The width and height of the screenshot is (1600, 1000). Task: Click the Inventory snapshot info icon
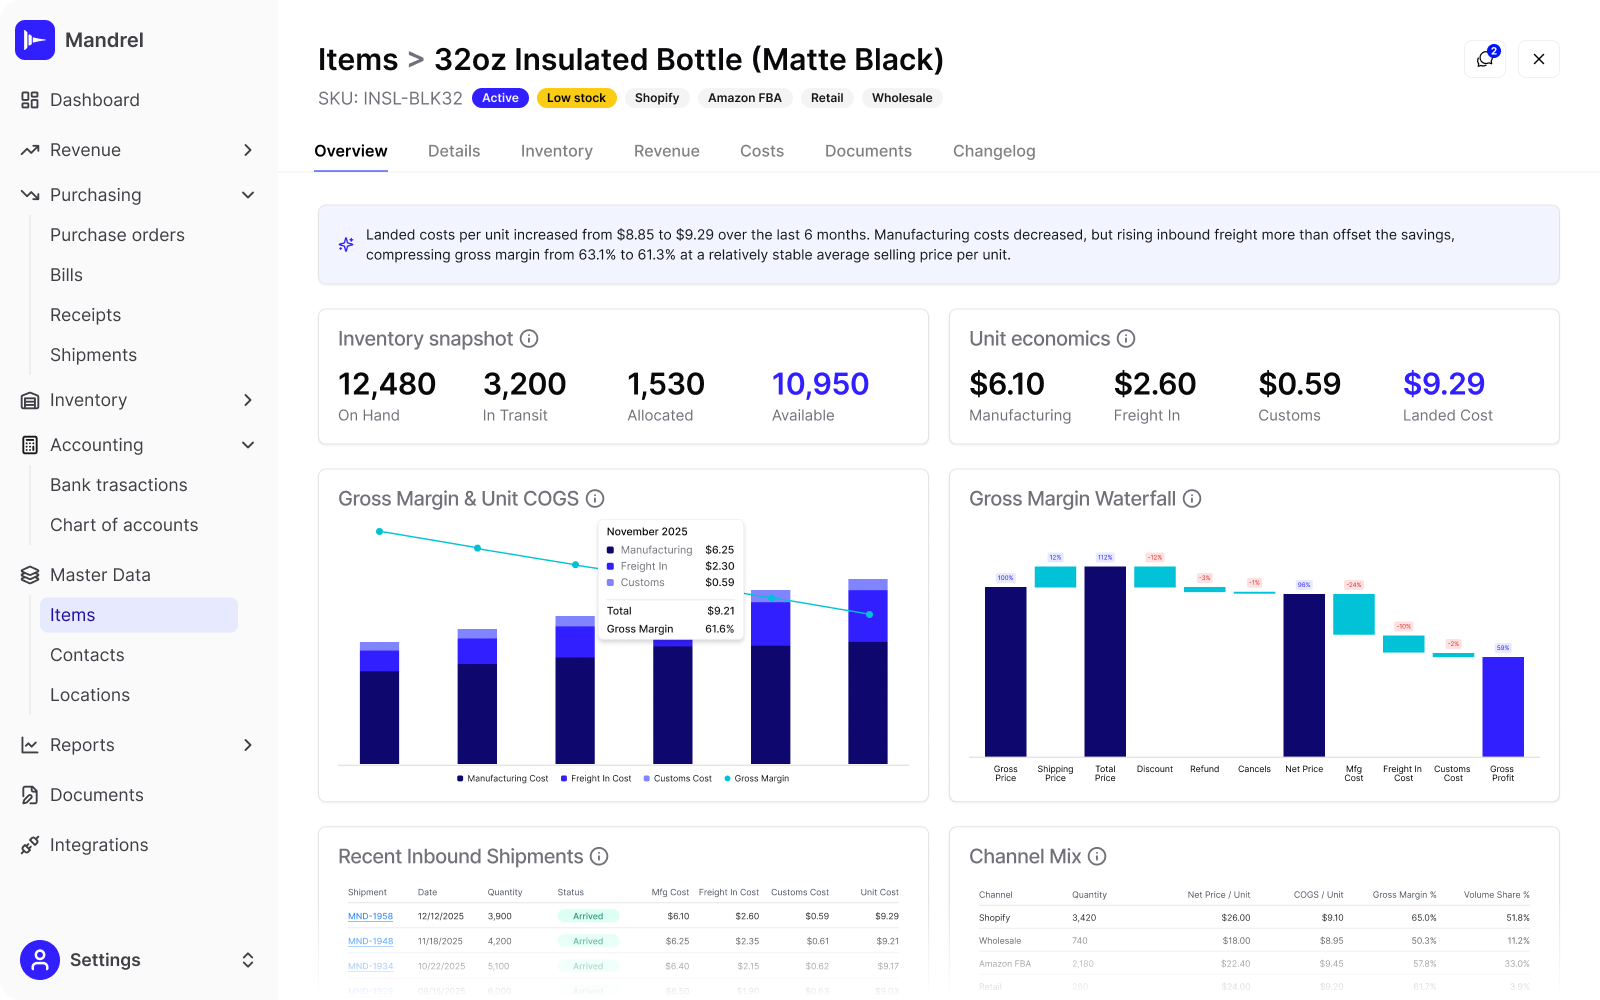[x=530, y=338]
